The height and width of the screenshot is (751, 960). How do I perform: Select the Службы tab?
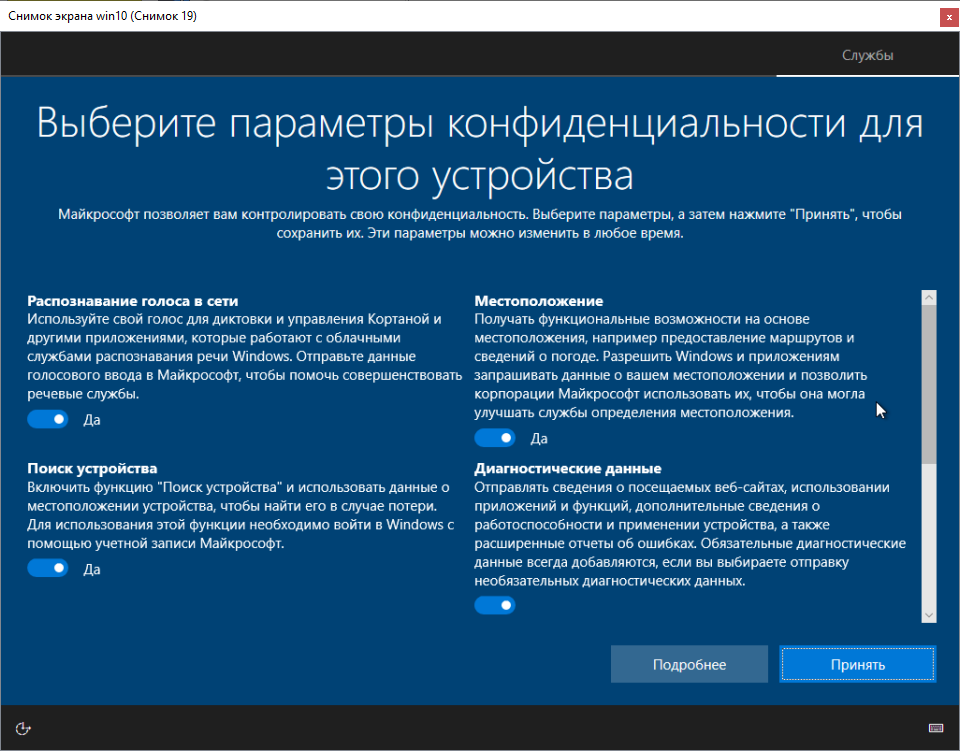pyautogui.click(x=868, y=55)
